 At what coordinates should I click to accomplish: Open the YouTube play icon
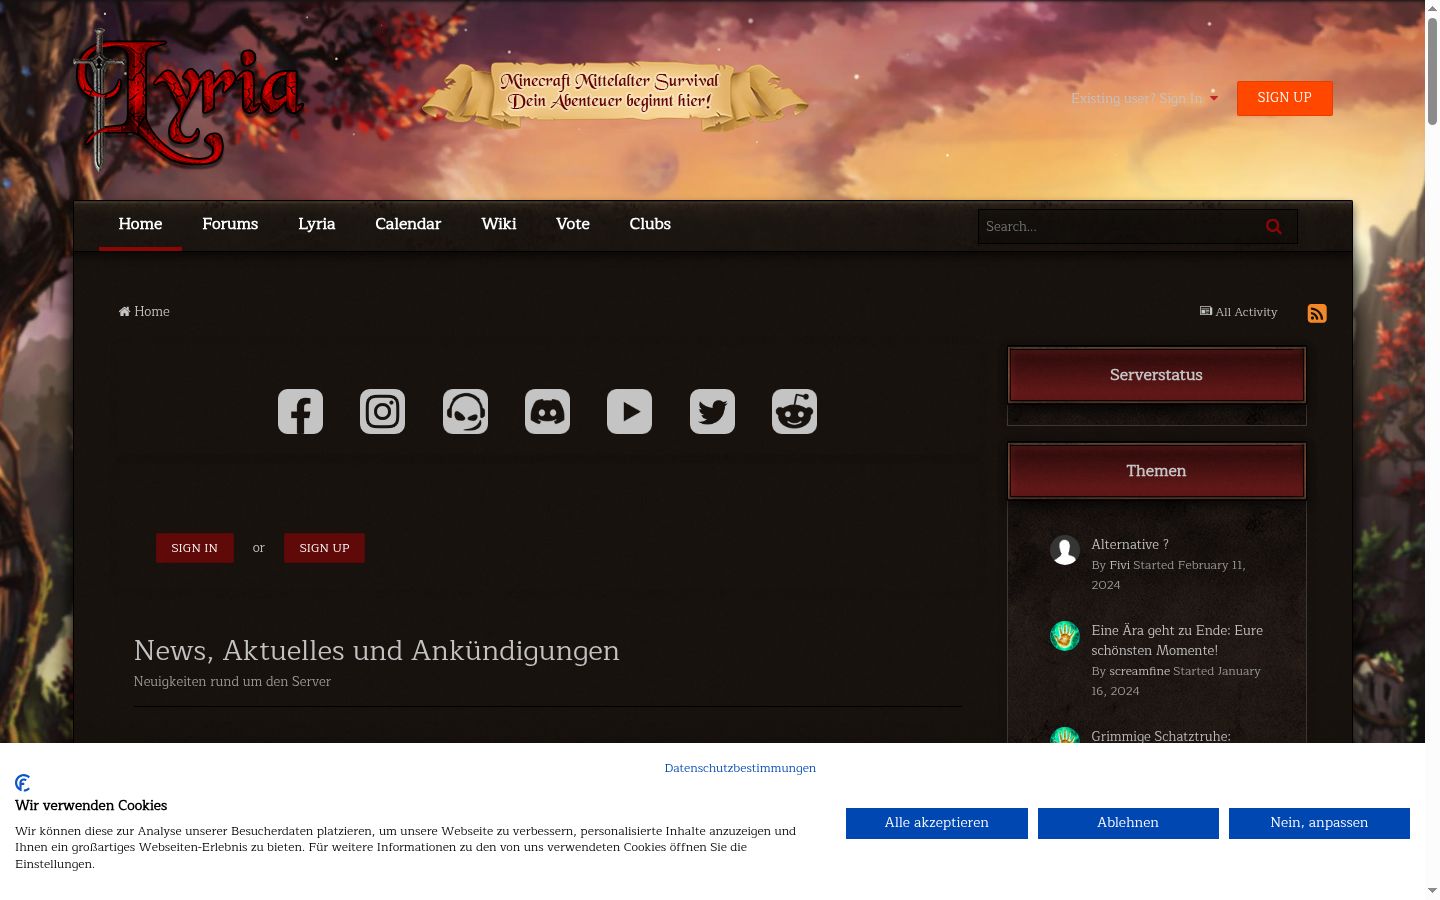[629, 411]
